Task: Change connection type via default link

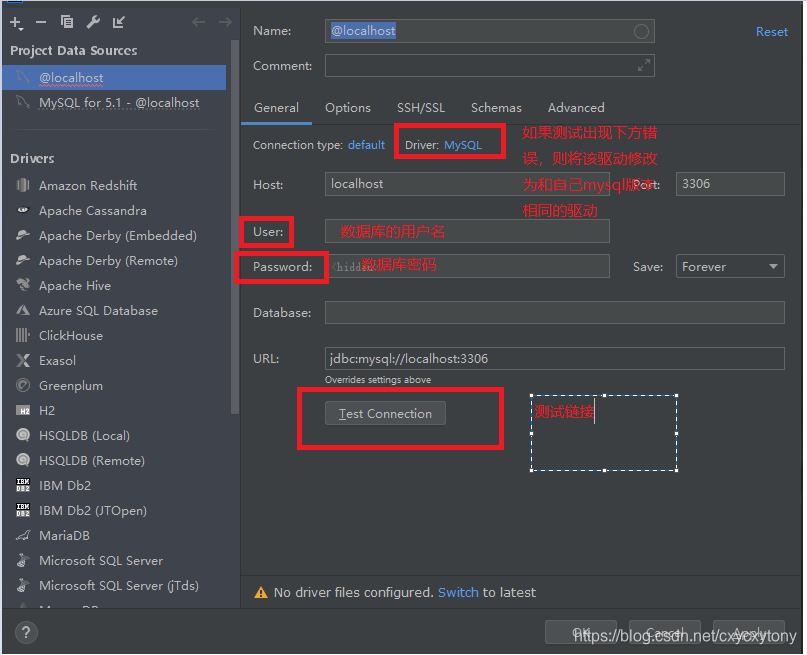Action: coord(366,145)
